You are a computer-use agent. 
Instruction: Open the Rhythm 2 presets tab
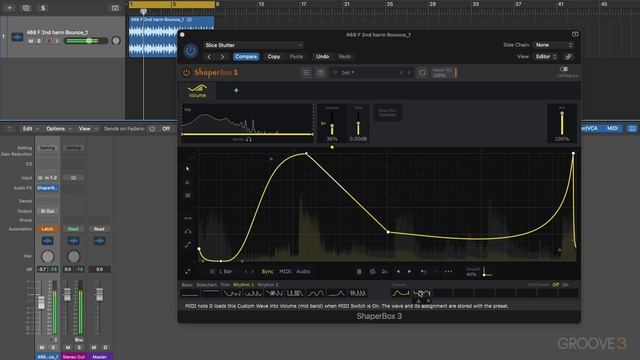tap(268, 284)
